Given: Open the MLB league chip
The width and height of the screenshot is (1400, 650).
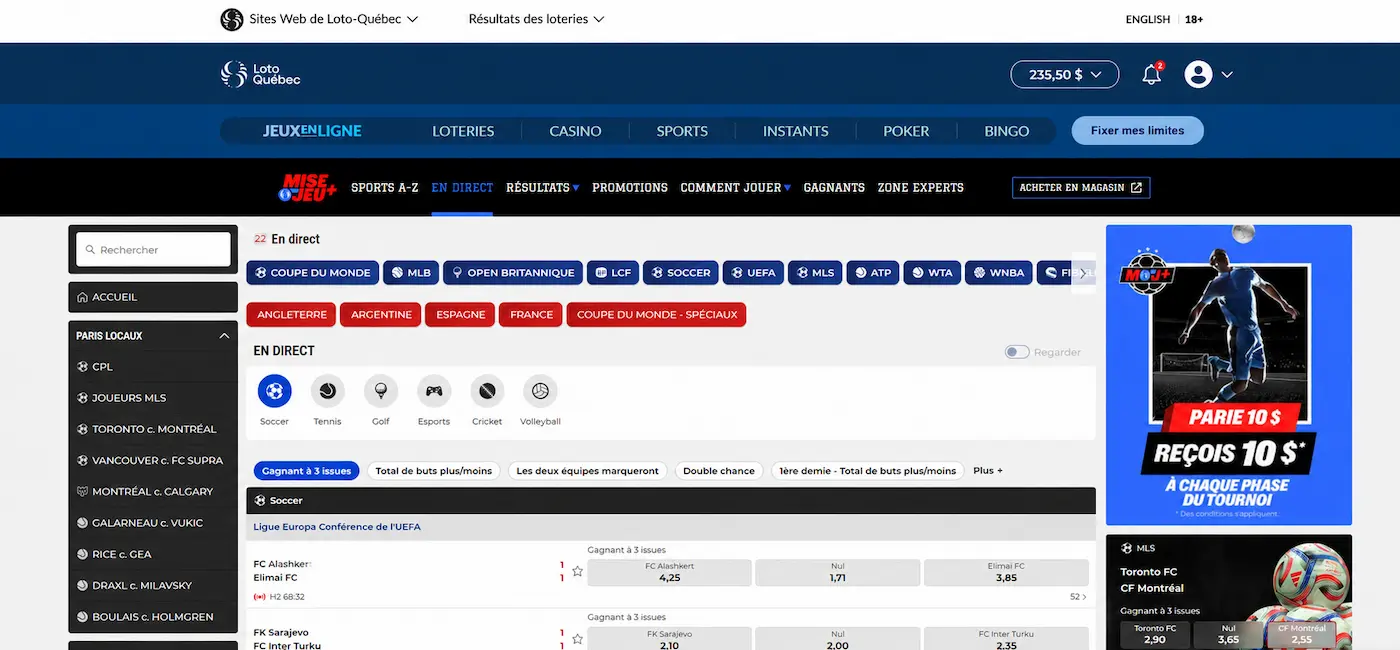Looking at the screenshot, I should [x=411, y=272].
